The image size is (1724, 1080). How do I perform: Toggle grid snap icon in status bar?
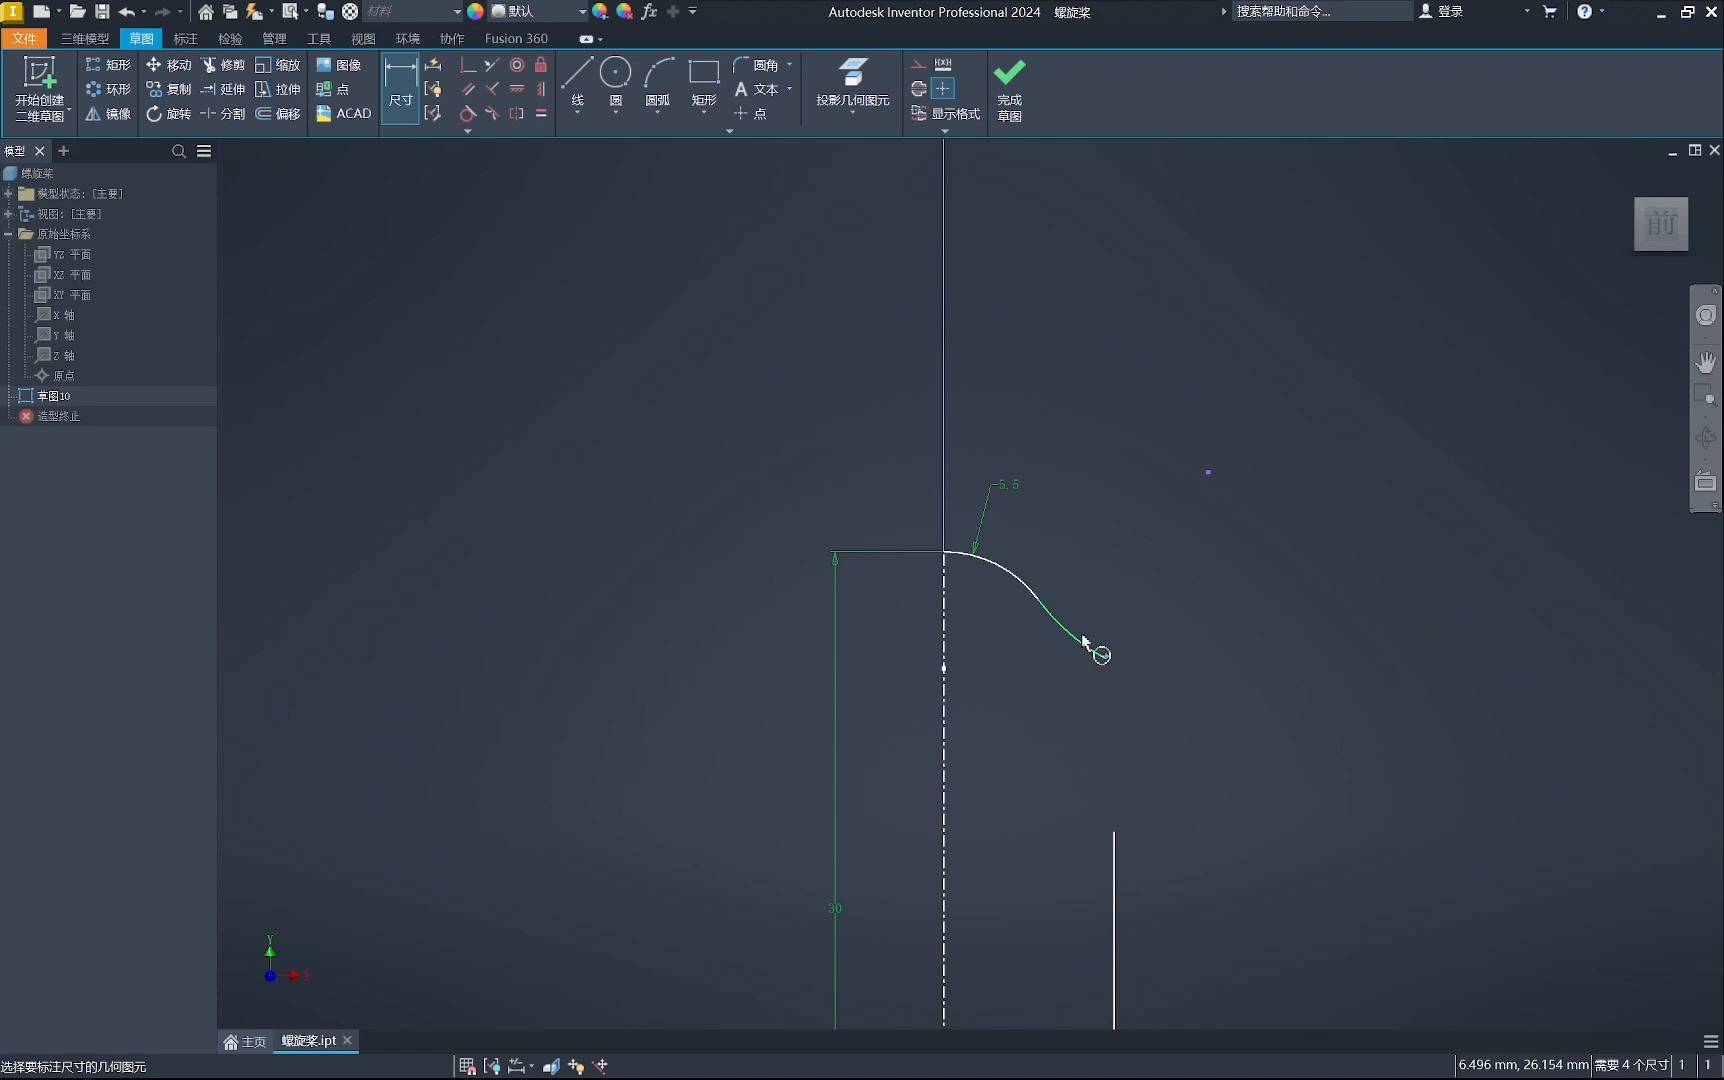click(467, 1066)
